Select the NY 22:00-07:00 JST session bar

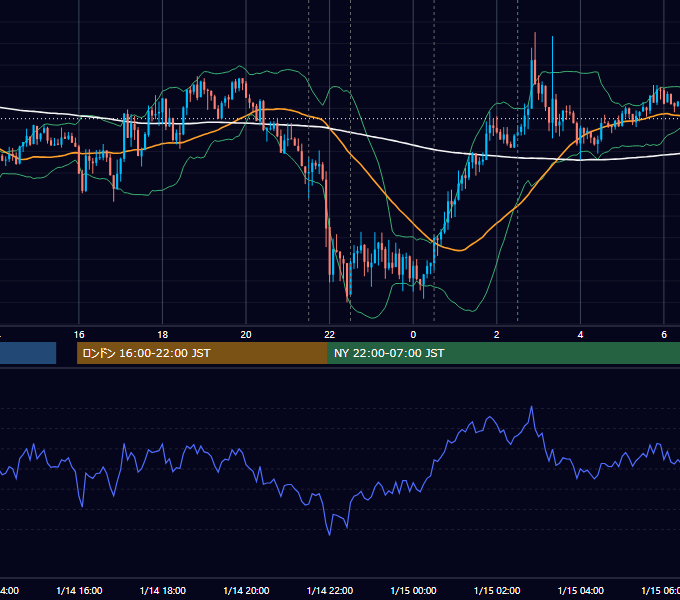point(504,353)
